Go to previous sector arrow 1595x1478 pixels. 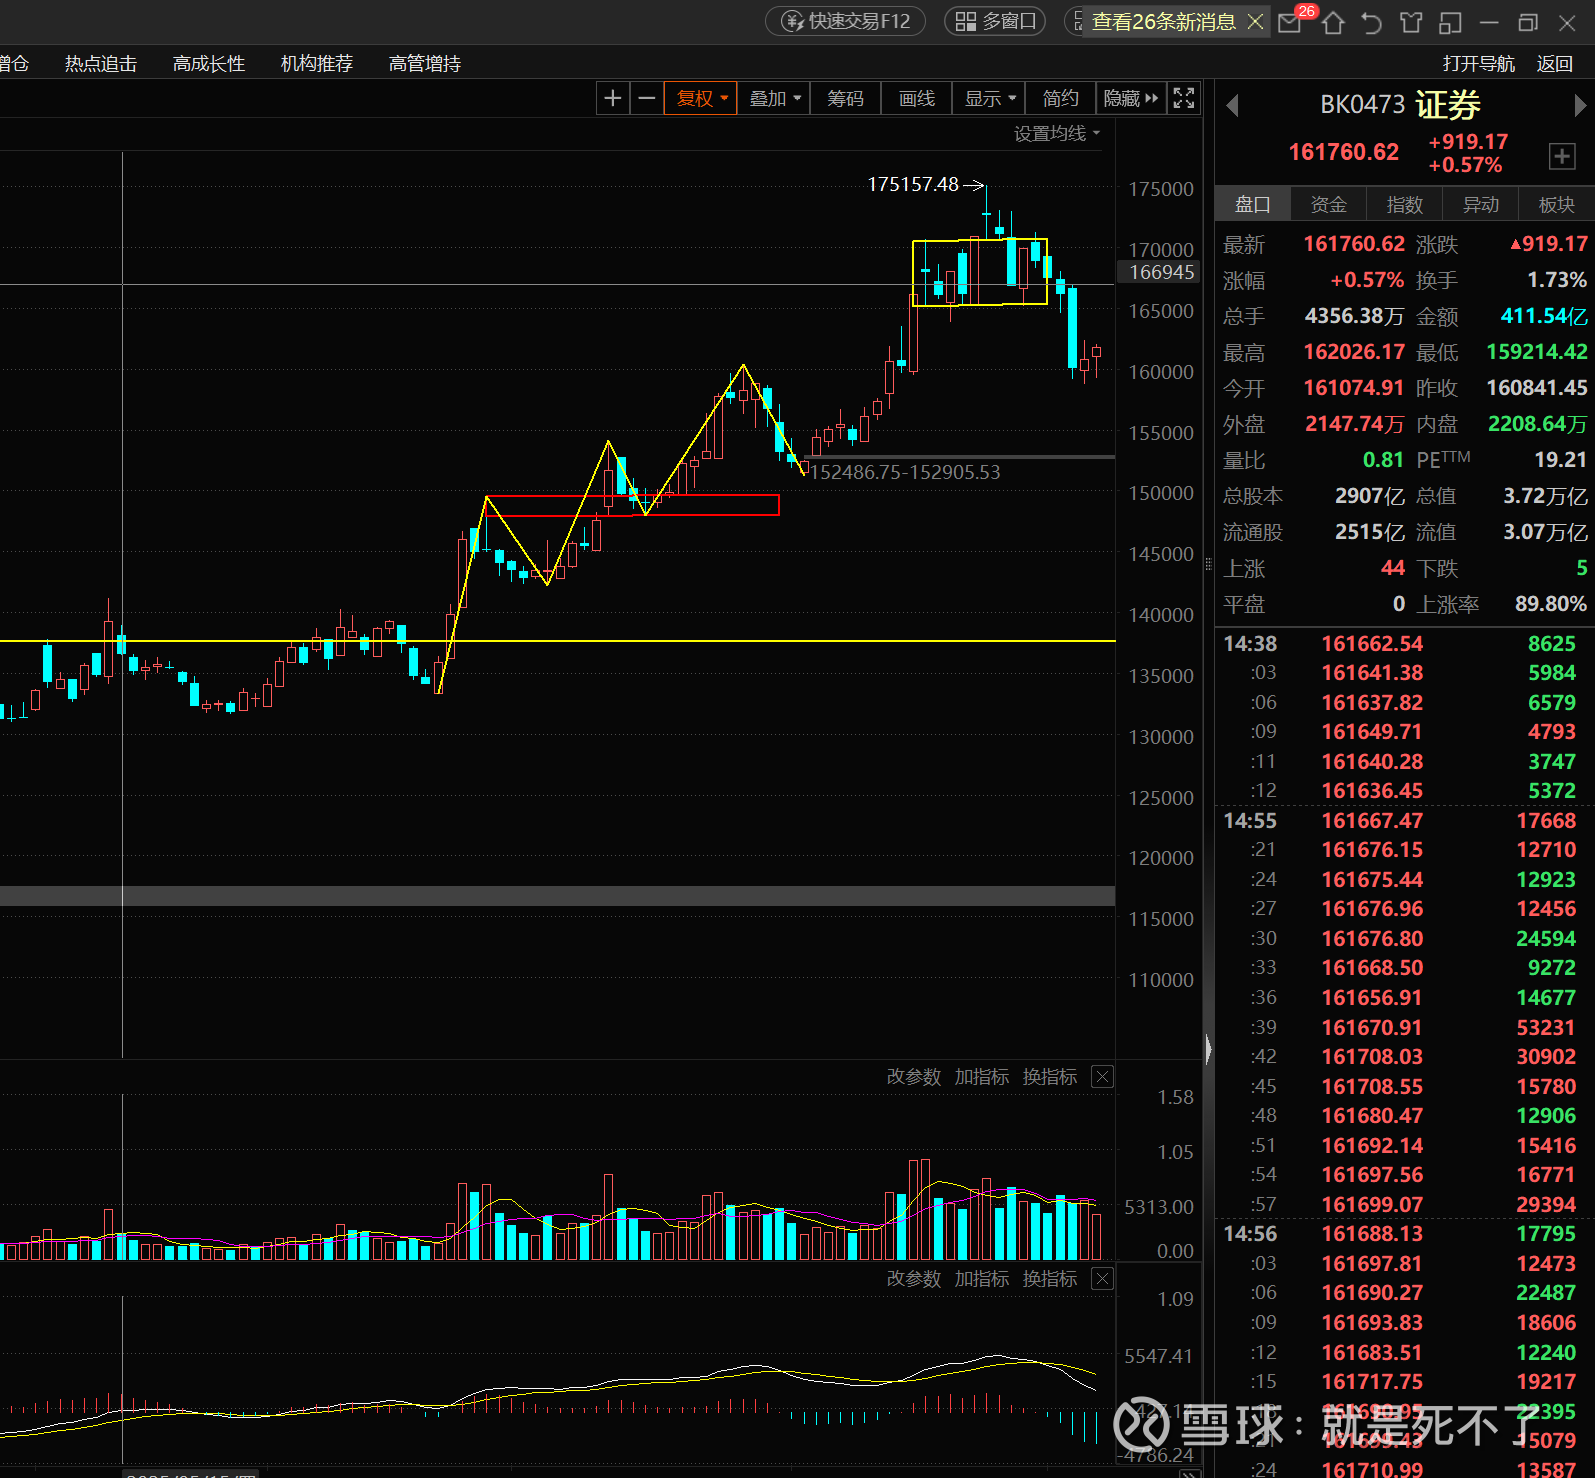click(1232, 105)
